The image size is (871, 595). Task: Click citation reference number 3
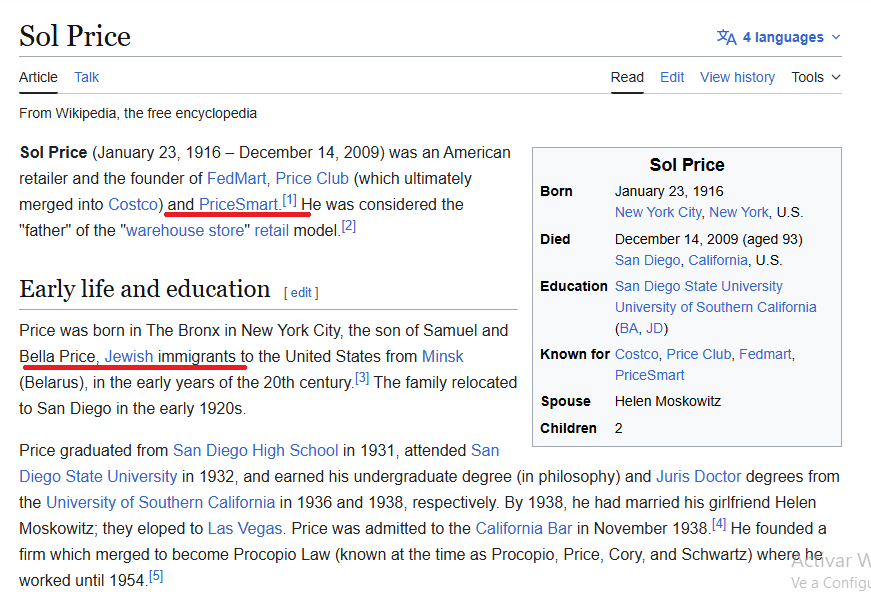click(362, 379)
